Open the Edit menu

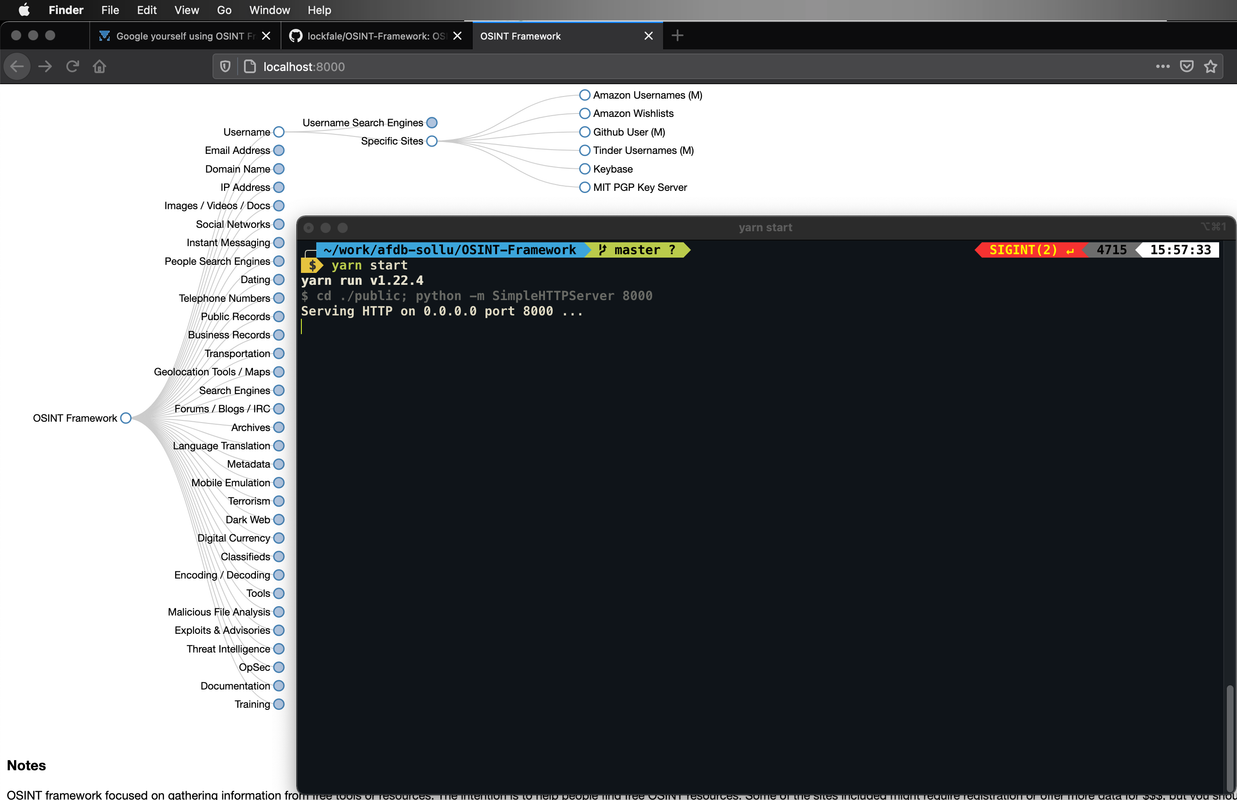(147, 10)
